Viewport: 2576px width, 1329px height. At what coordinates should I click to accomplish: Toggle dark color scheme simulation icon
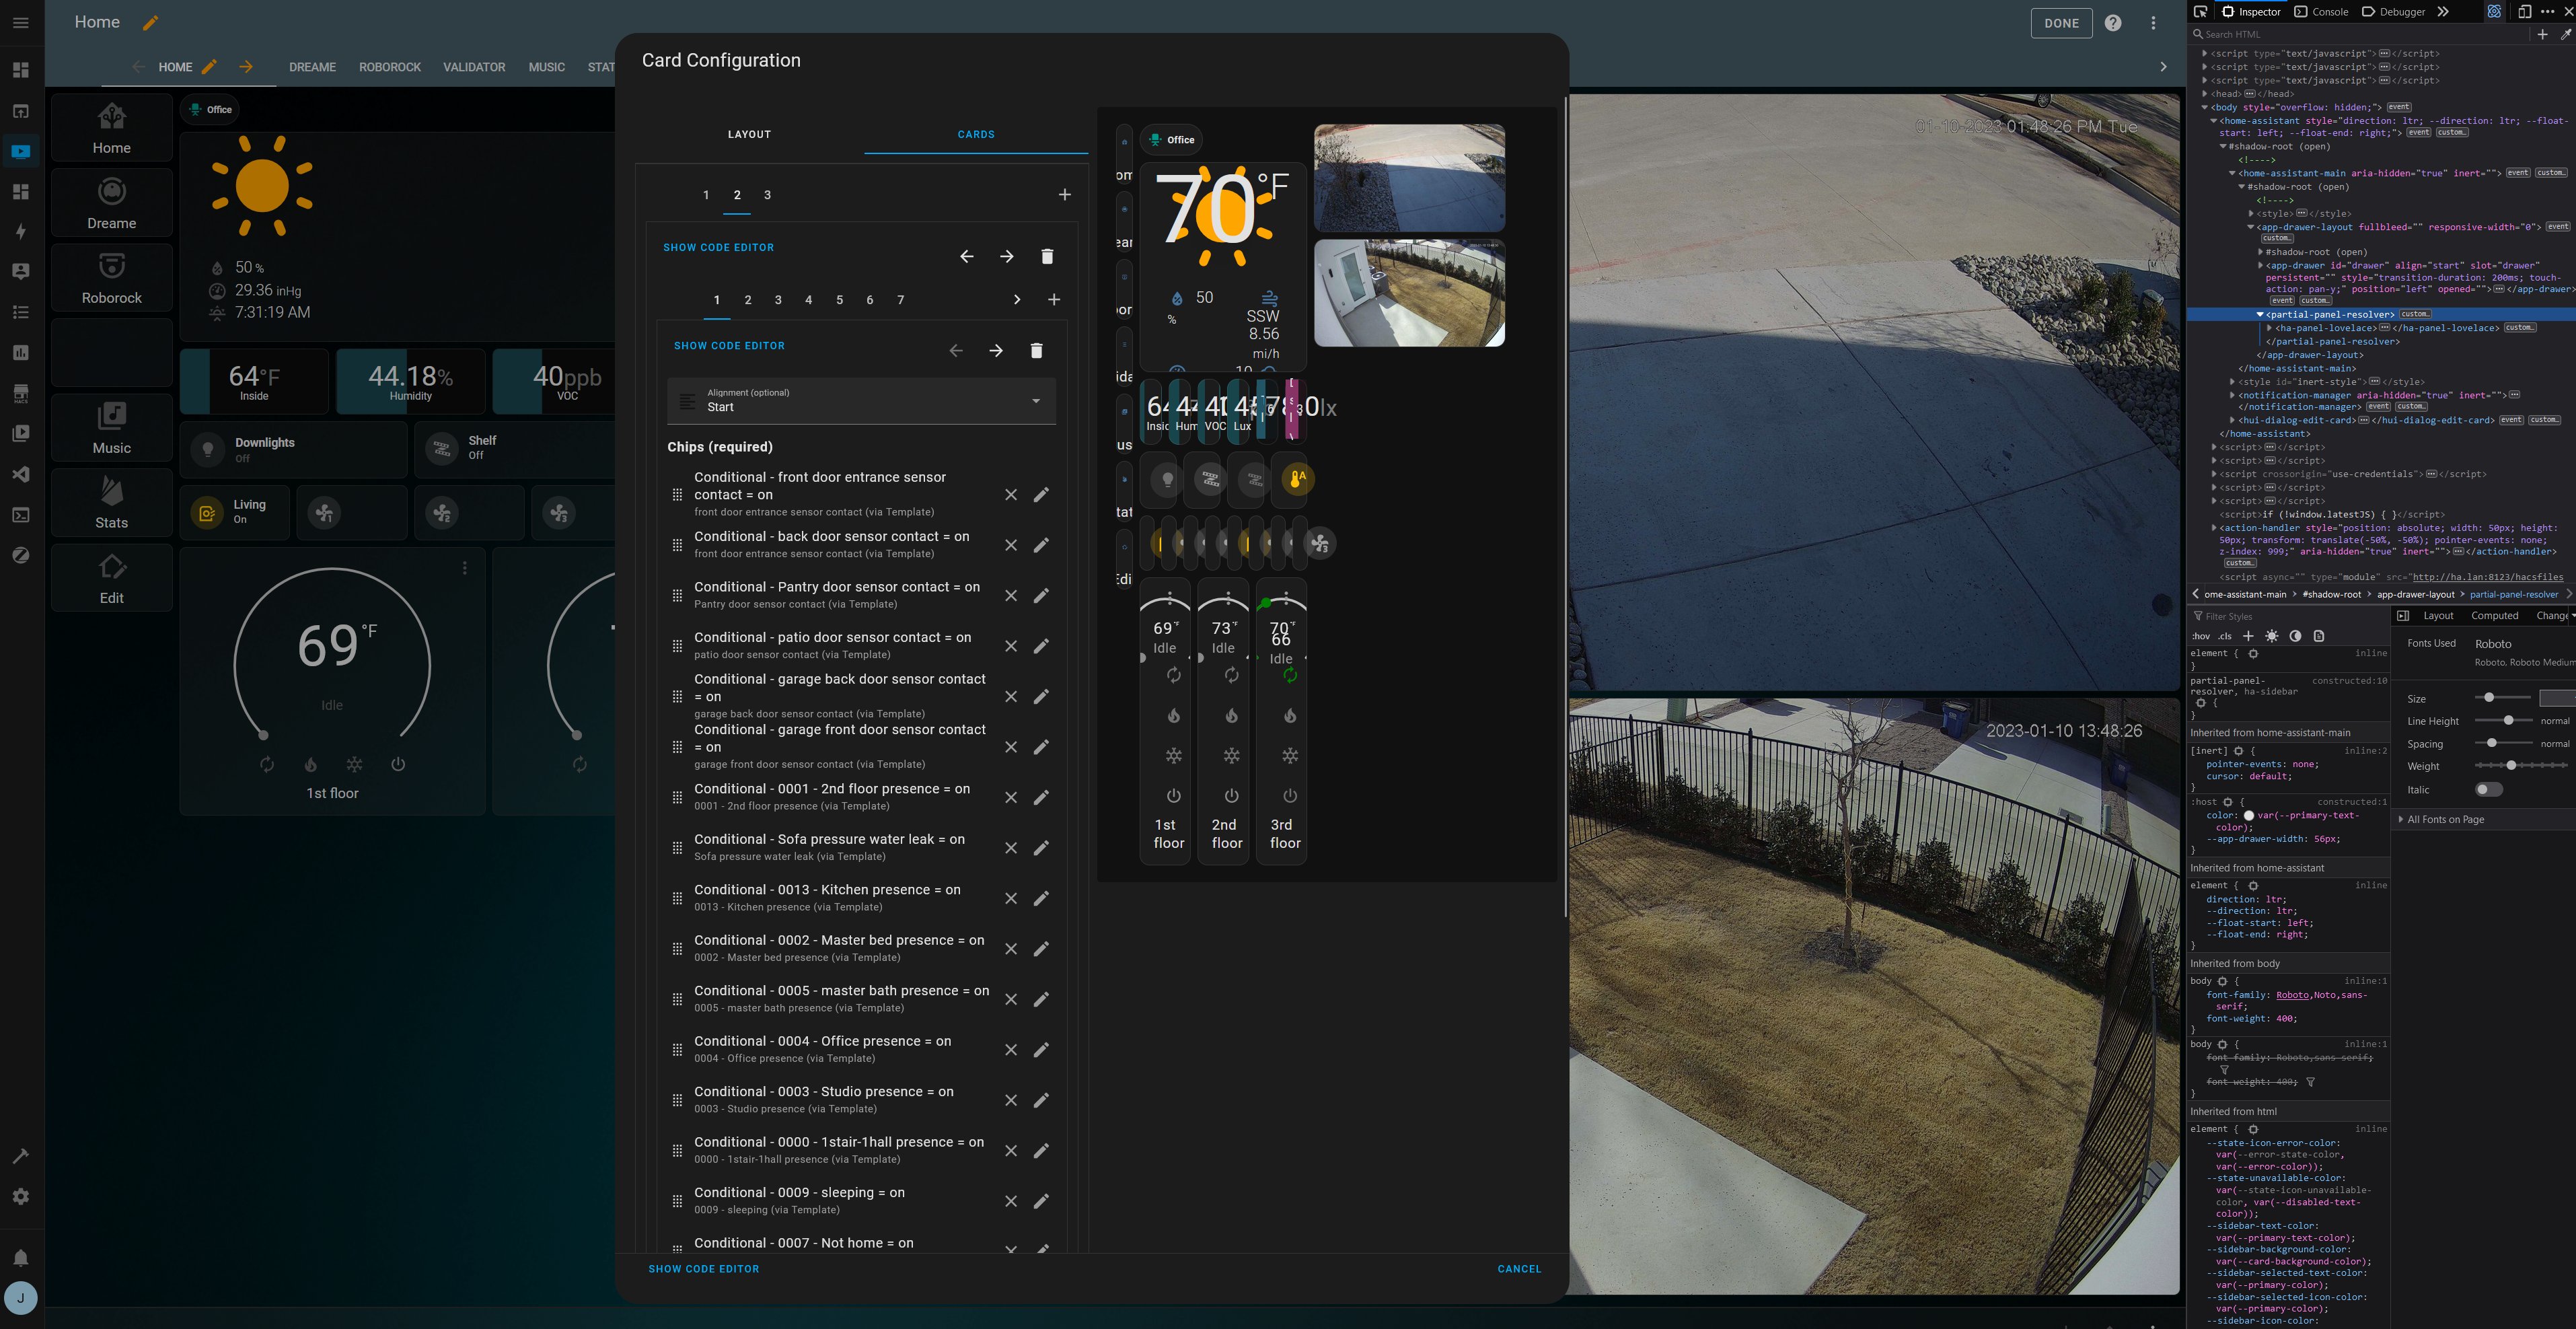click(x=2295, y=636)
